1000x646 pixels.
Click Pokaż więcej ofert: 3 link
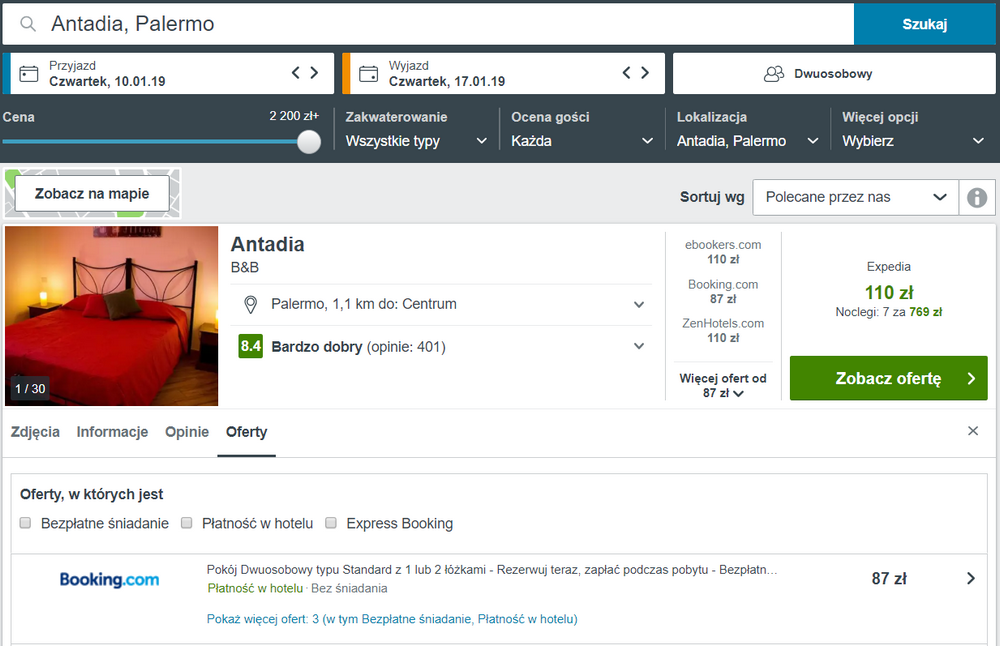[x=392, y=619]
